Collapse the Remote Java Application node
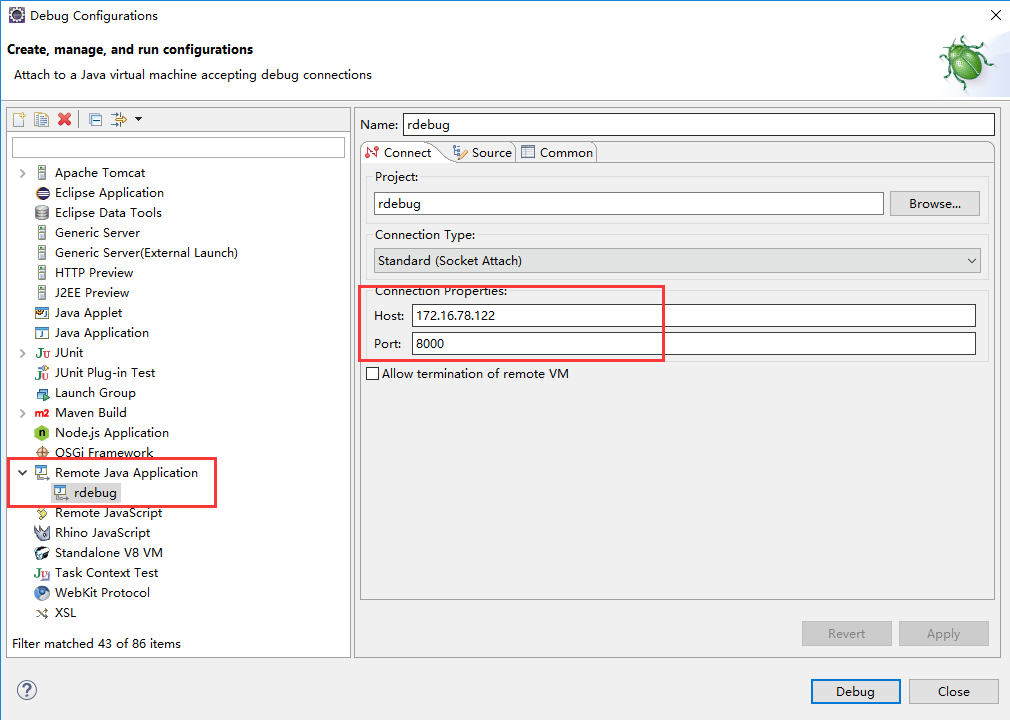Screen dimensions: 1010x720 click(x=23, y=473)
